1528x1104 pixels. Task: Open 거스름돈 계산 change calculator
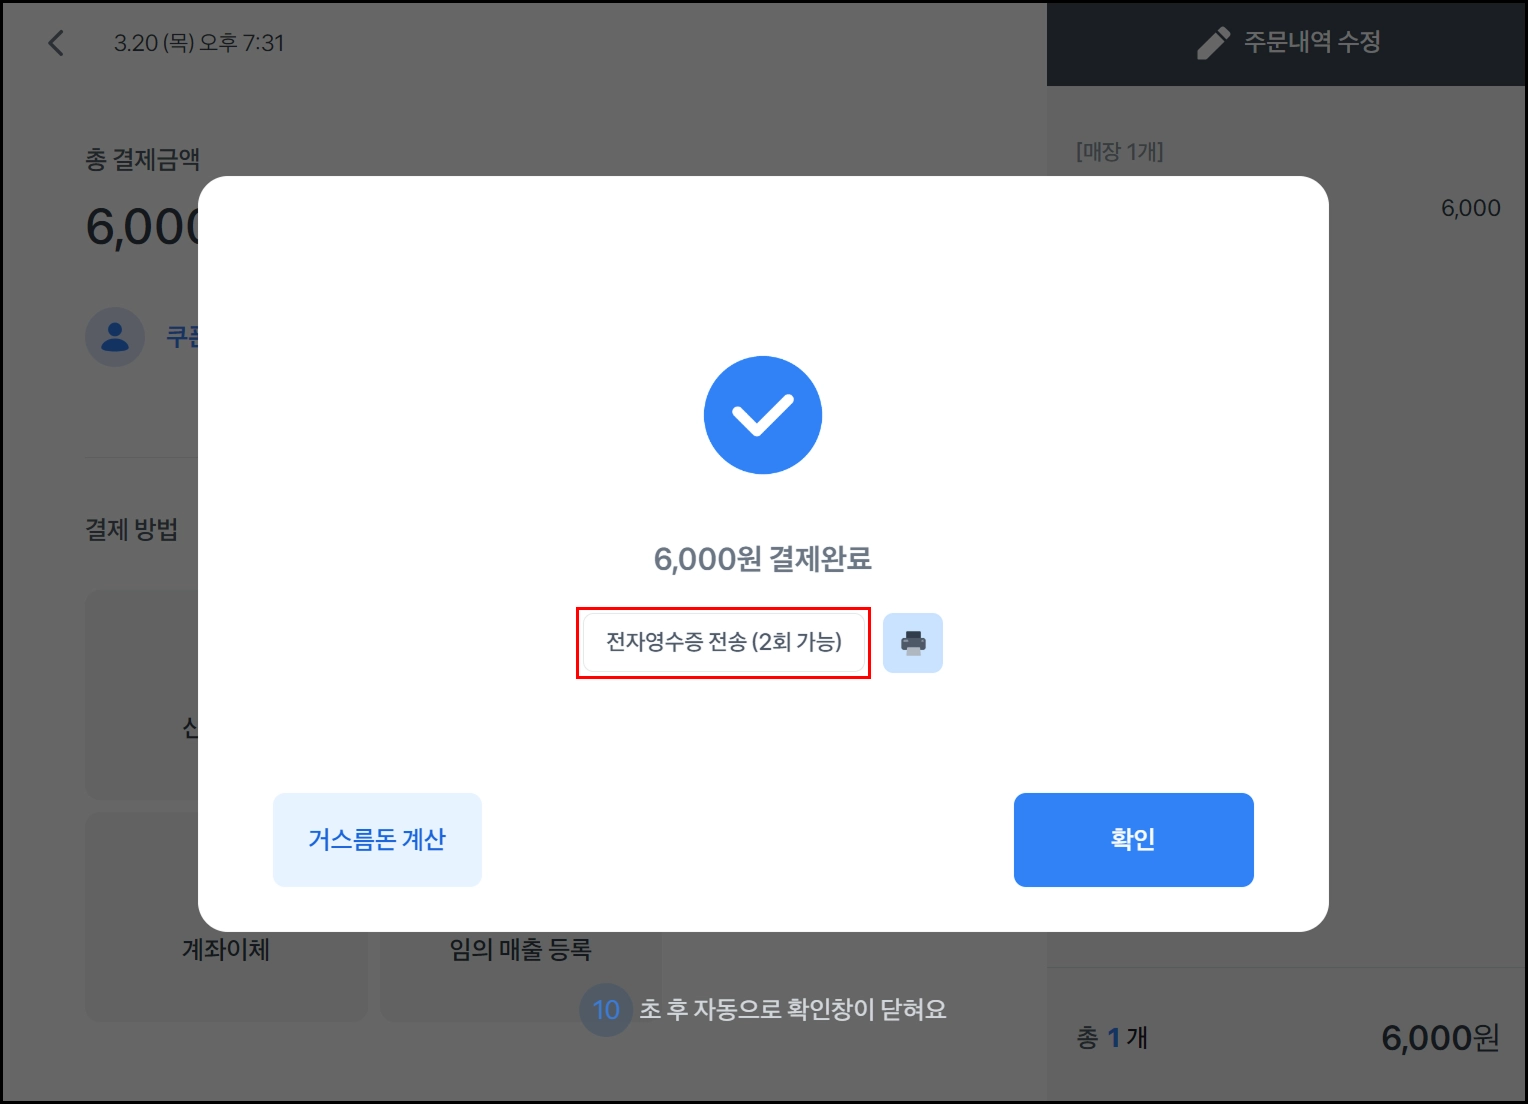pos(377,840)
